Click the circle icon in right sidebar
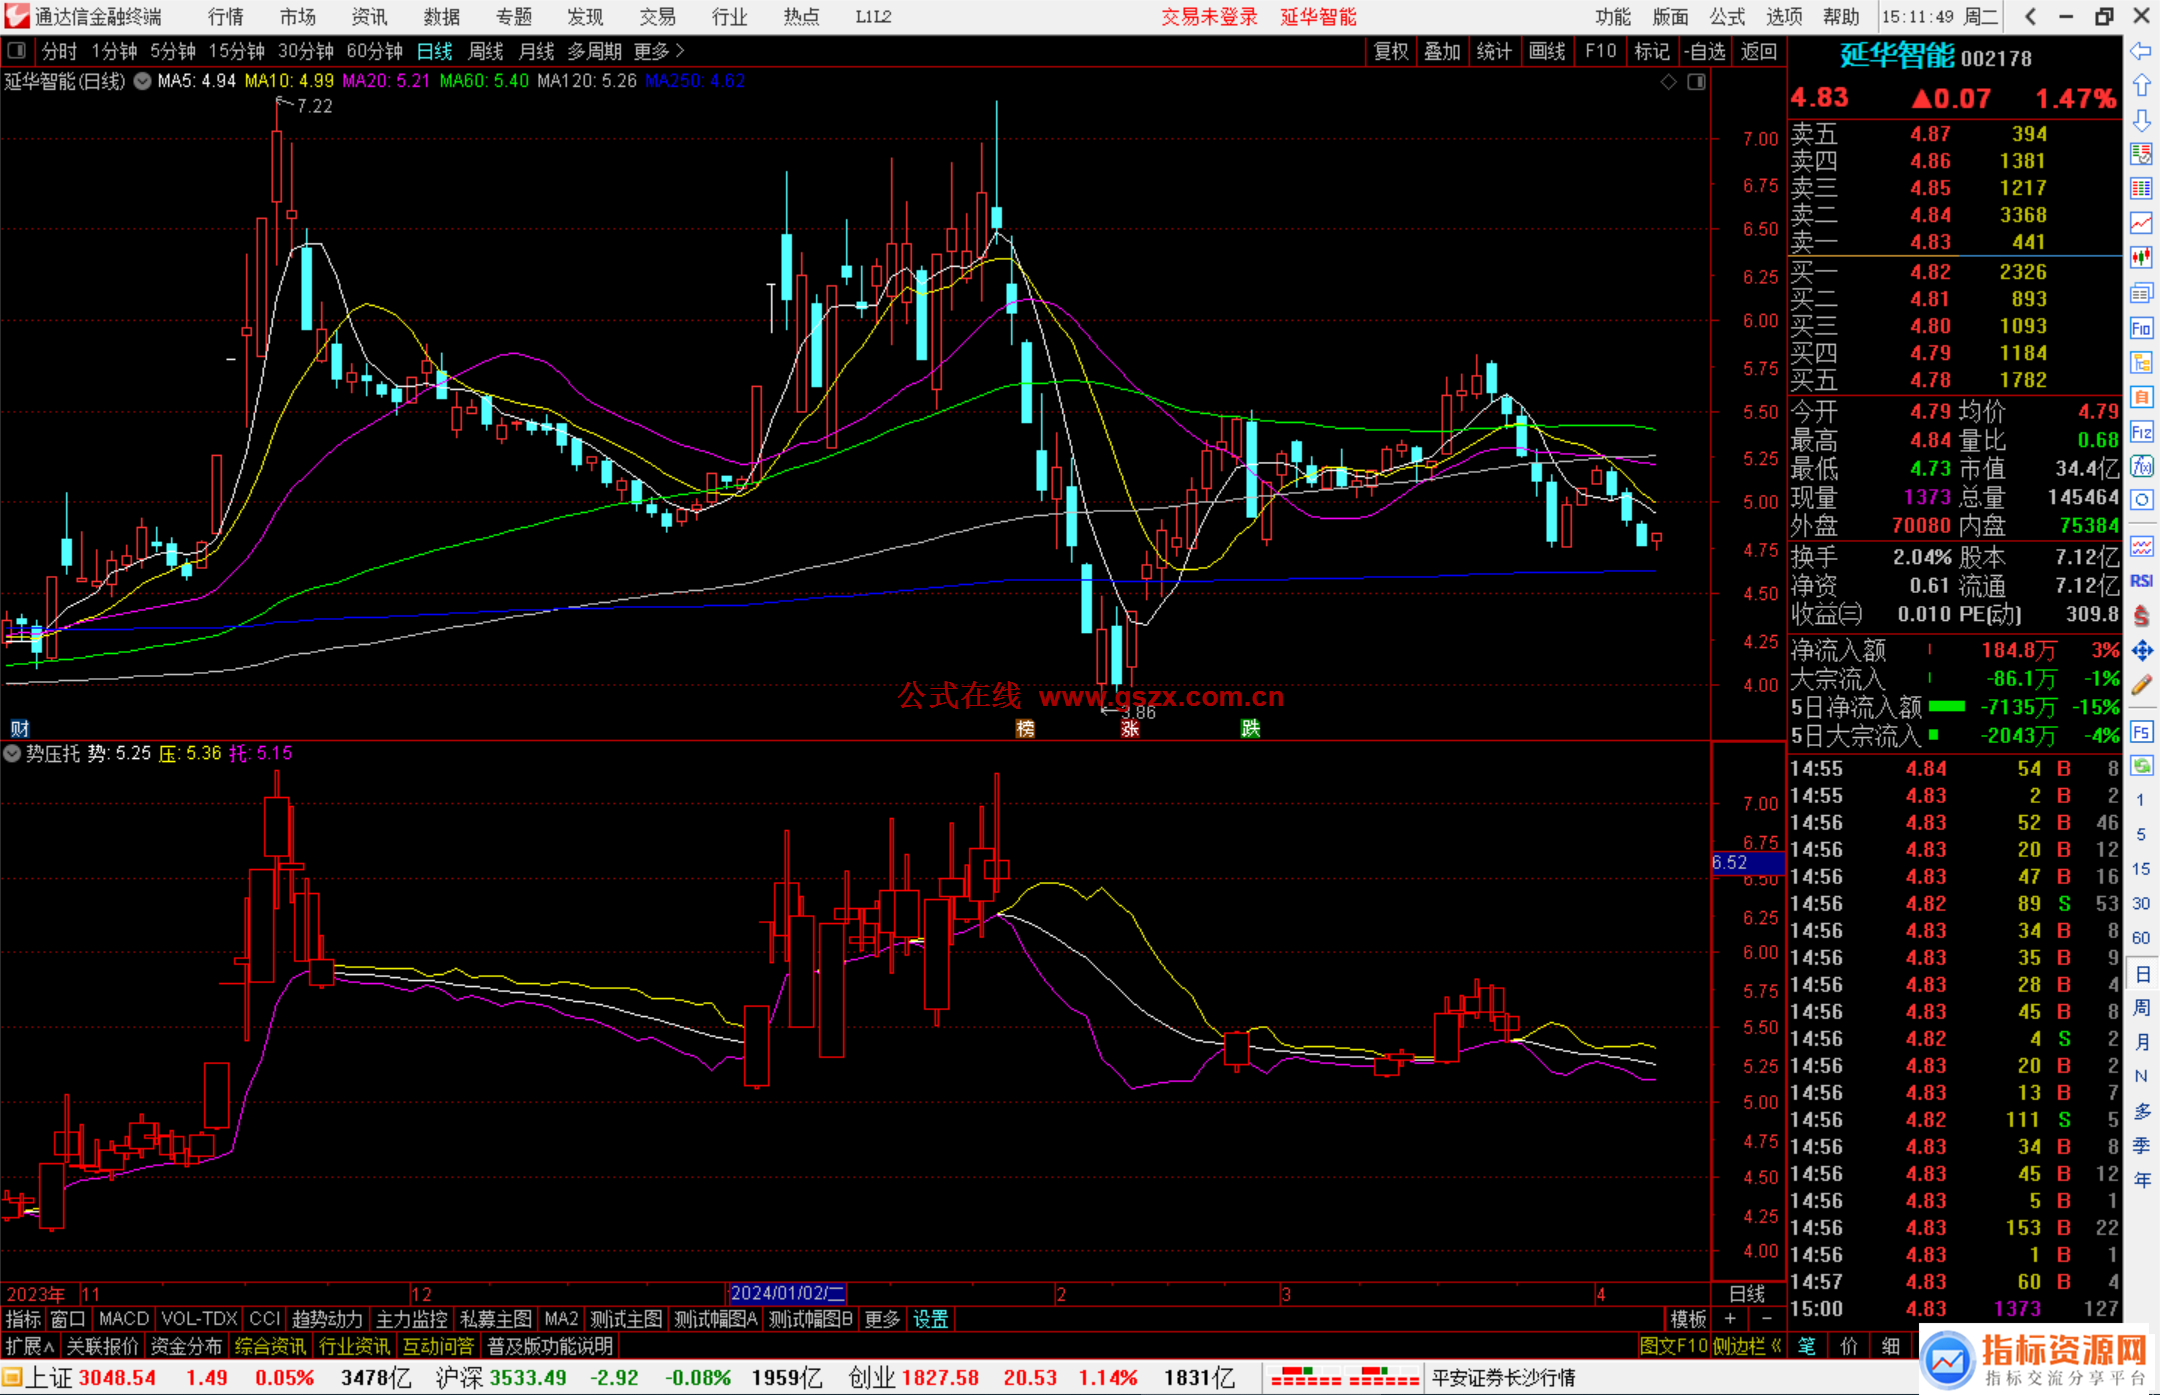The width and height of the screenshot is (2160, 1395). [x=2141, y=500]
